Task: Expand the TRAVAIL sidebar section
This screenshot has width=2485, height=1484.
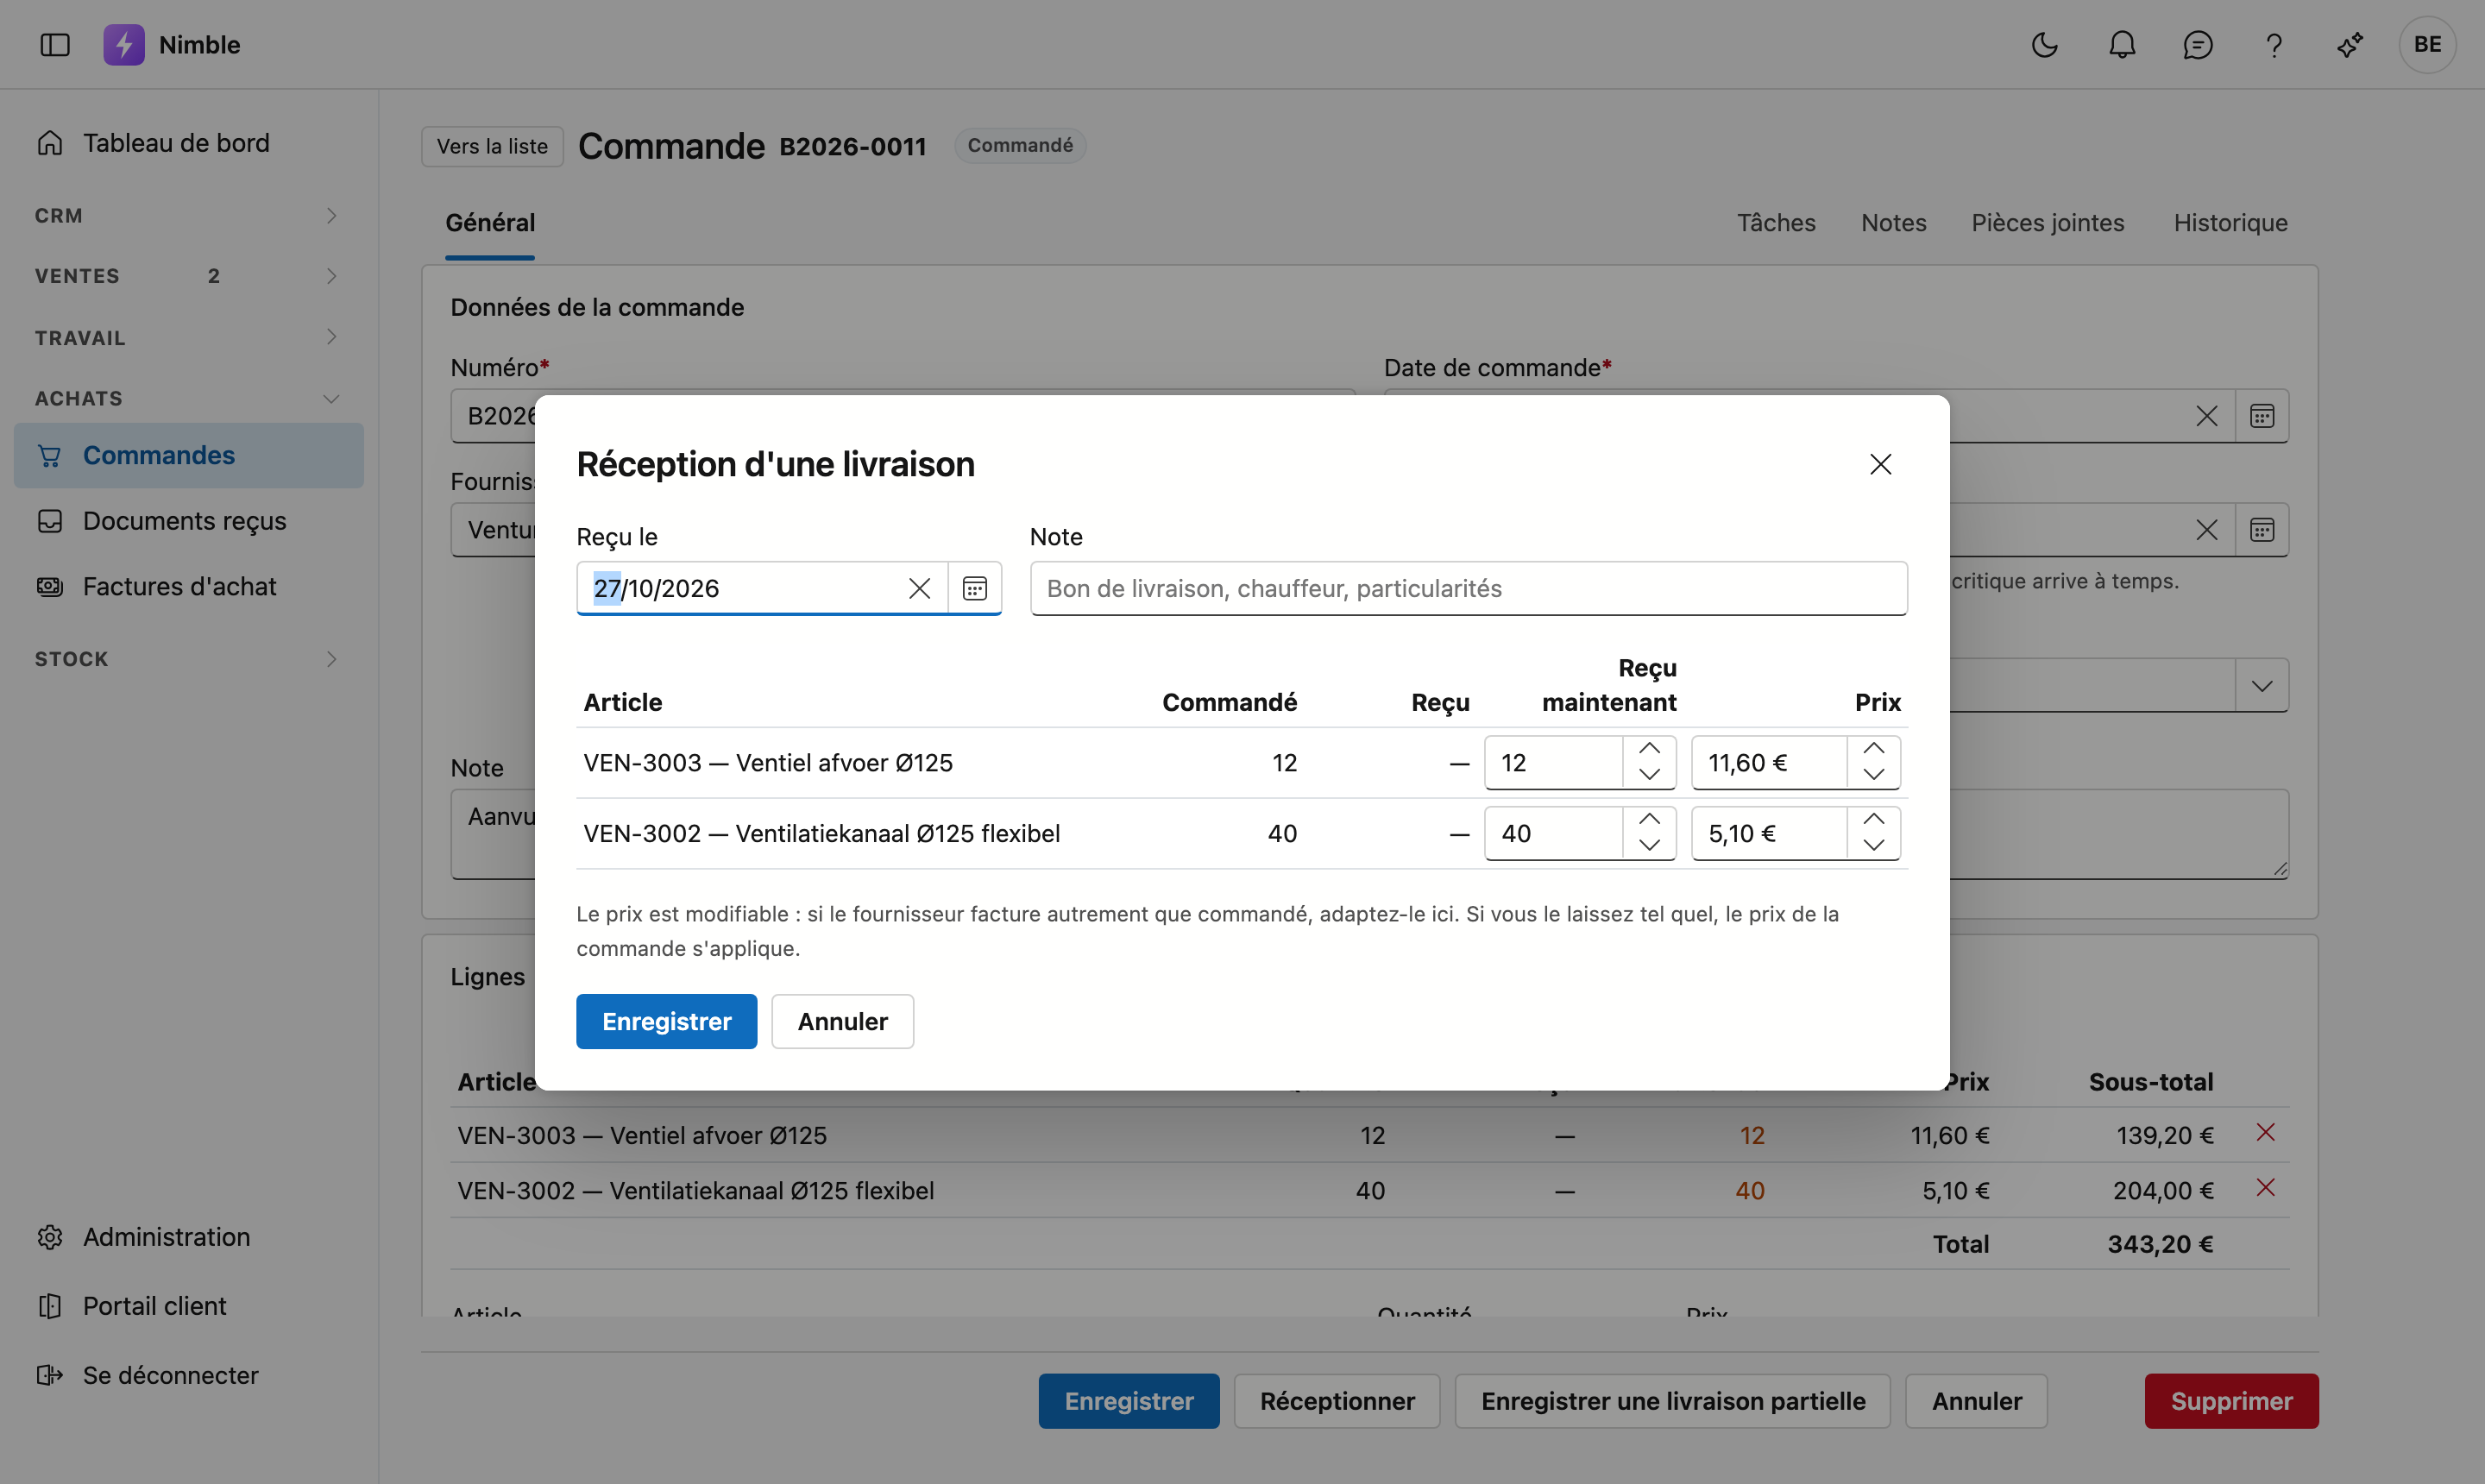Action: click(x=188, y=338)
